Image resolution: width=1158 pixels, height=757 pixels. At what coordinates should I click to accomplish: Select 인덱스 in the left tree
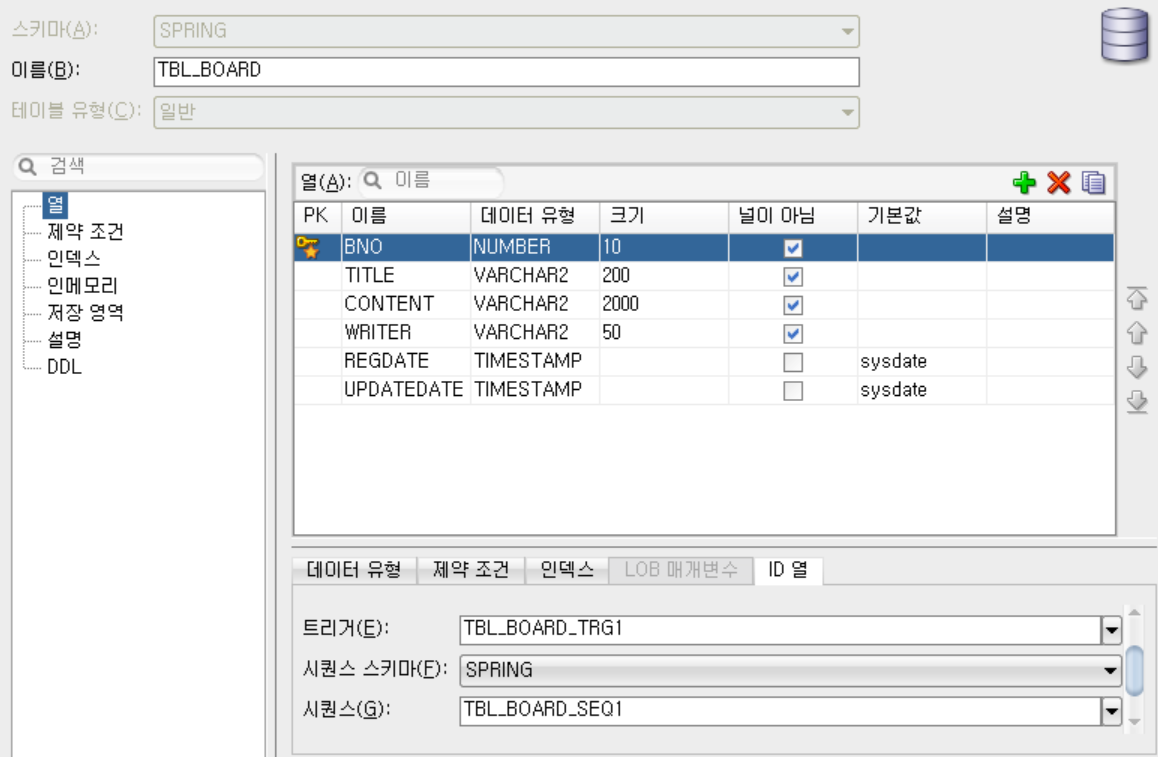pos(74,258)
